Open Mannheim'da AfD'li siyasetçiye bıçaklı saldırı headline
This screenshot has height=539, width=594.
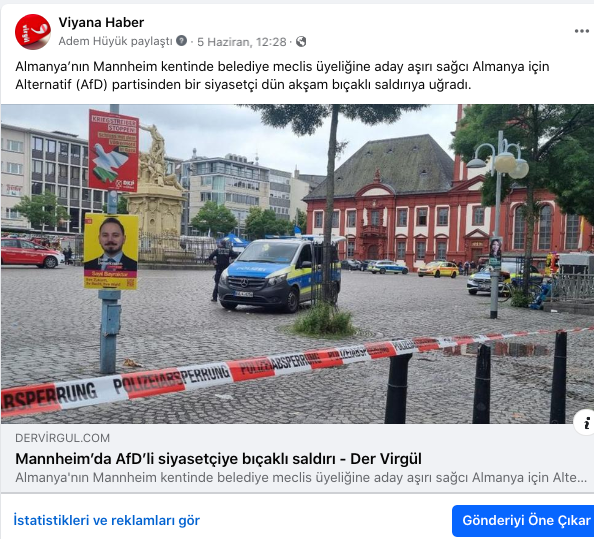click(x=218, y=459)
